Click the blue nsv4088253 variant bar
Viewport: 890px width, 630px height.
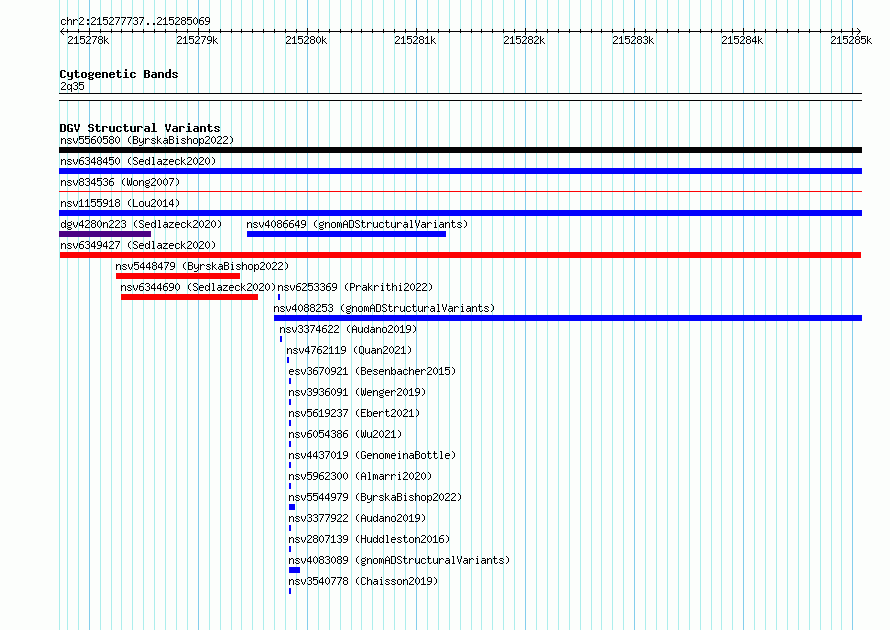(568, 318)
